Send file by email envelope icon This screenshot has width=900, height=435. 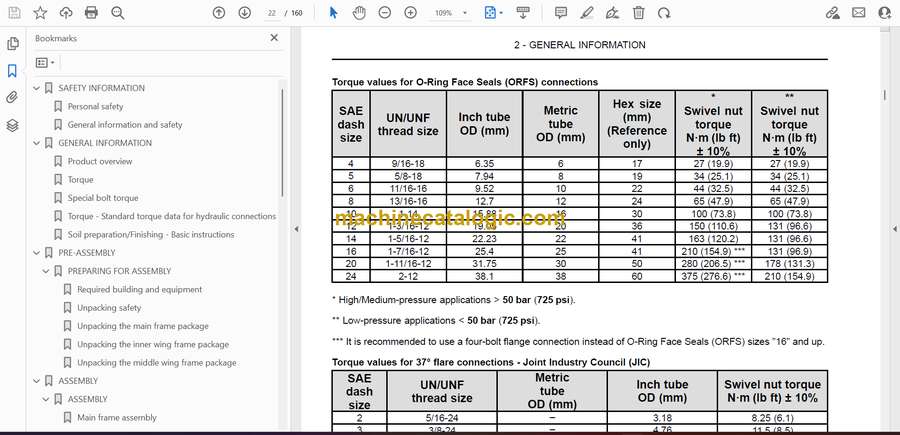click(x=859, y=13)
